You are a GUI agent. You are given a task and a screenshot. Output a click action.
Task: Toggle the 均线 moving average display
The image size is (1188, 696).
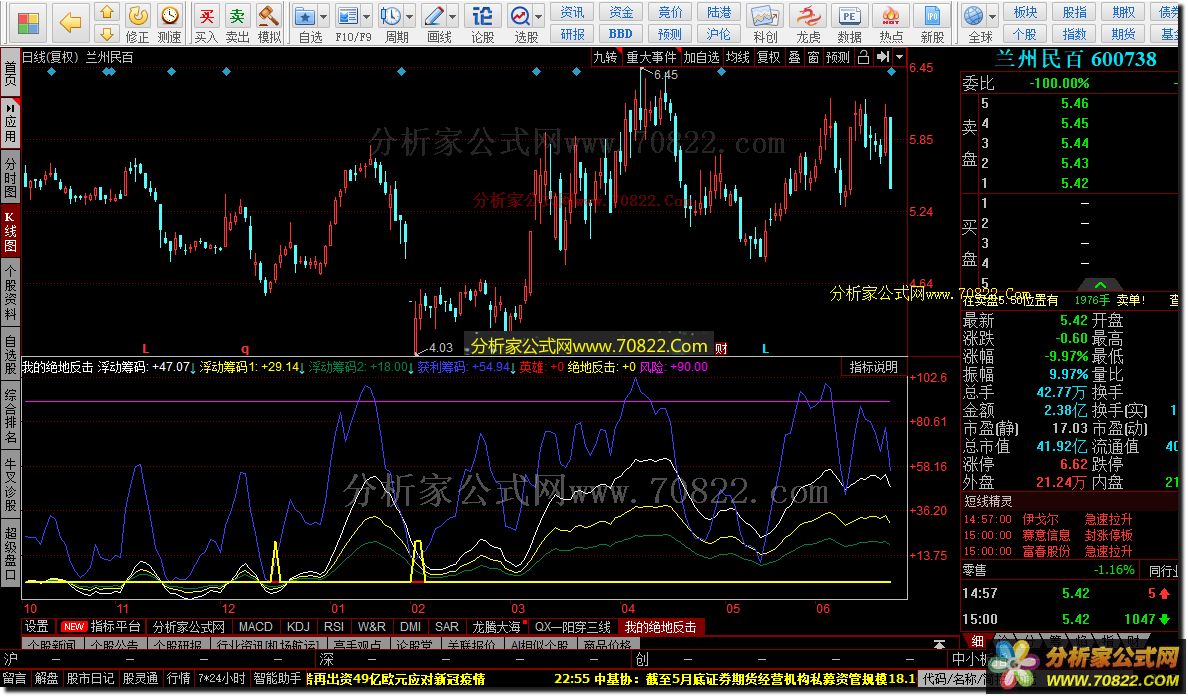(737, 57)
